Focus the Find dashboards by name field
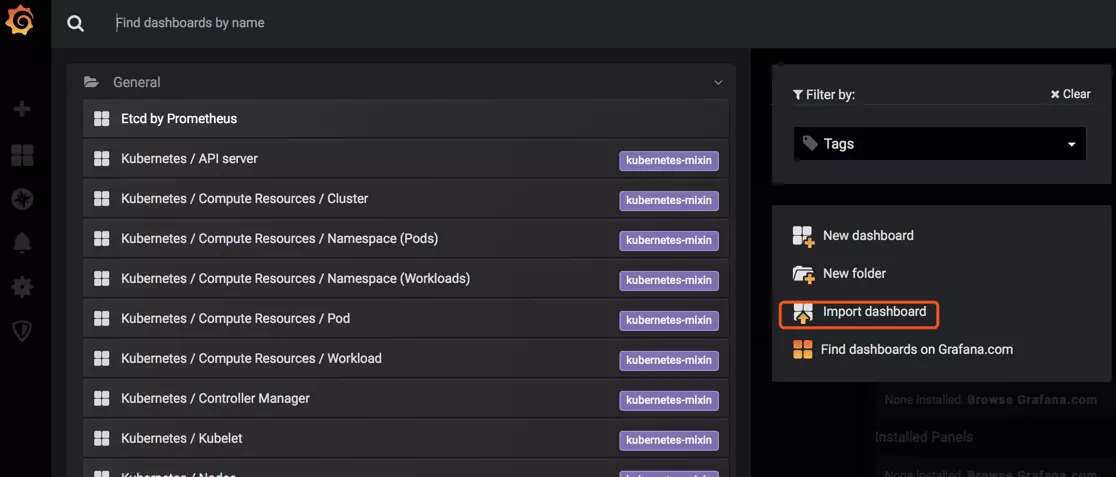This screenshot has width=1116, height=477. (427, 23)
